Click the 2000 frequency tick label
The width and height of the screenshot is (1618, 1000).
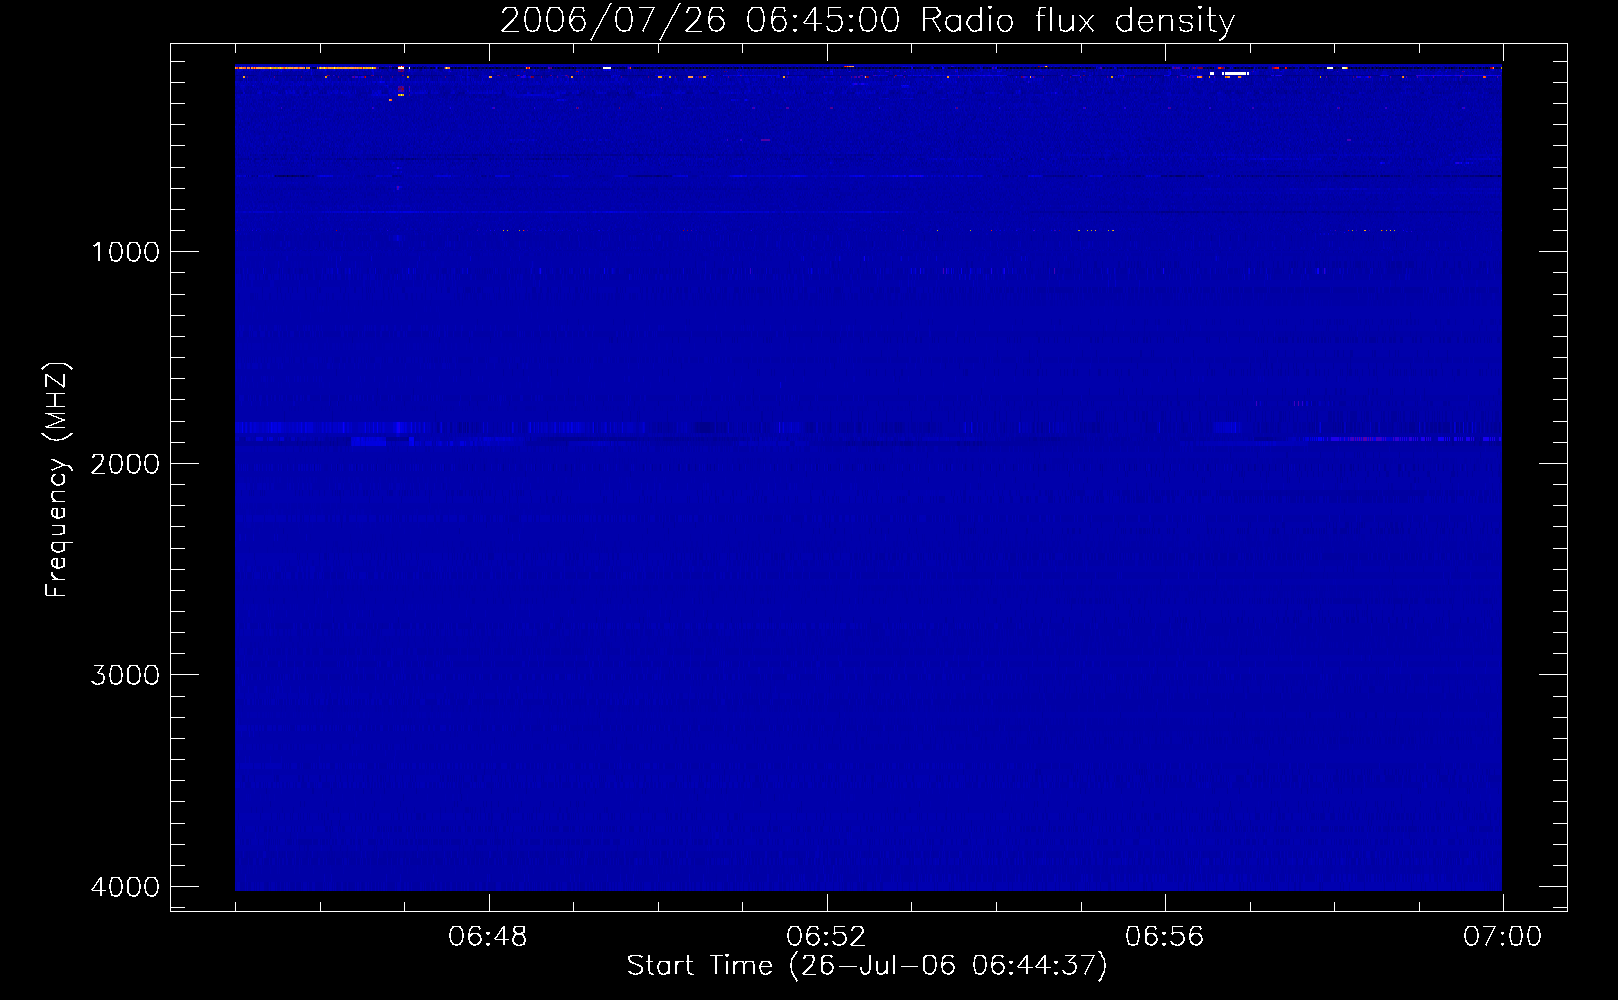[125, 464]
